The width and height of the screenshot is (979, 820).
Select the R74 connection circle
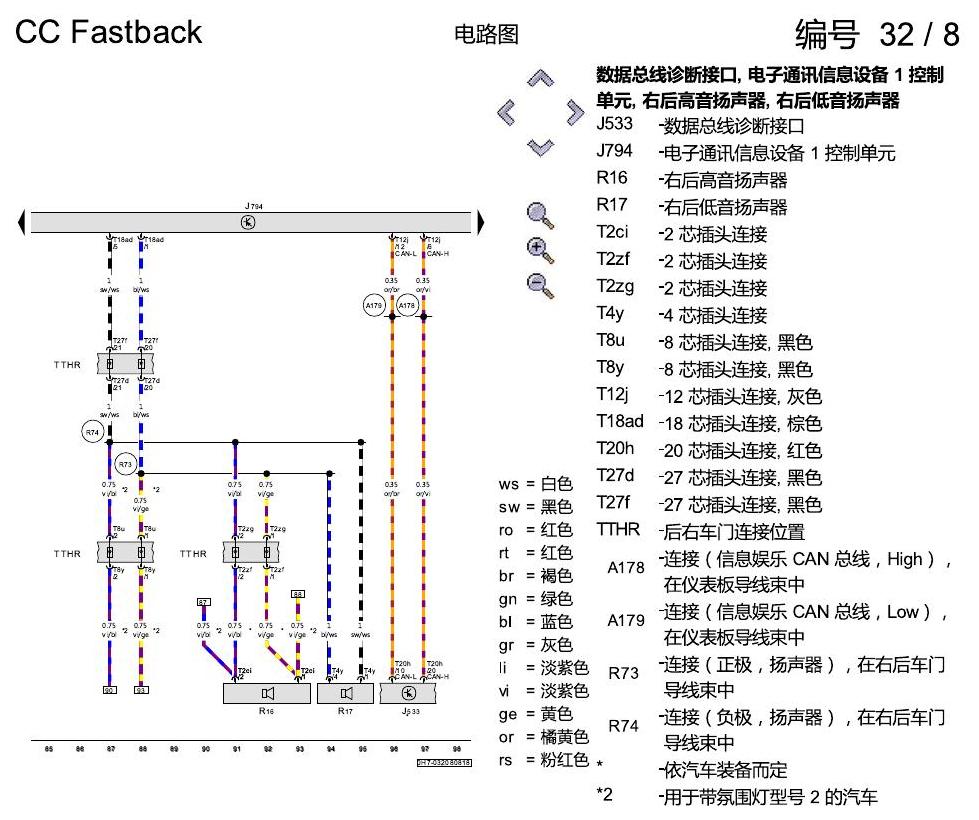[x=92, y=432]
